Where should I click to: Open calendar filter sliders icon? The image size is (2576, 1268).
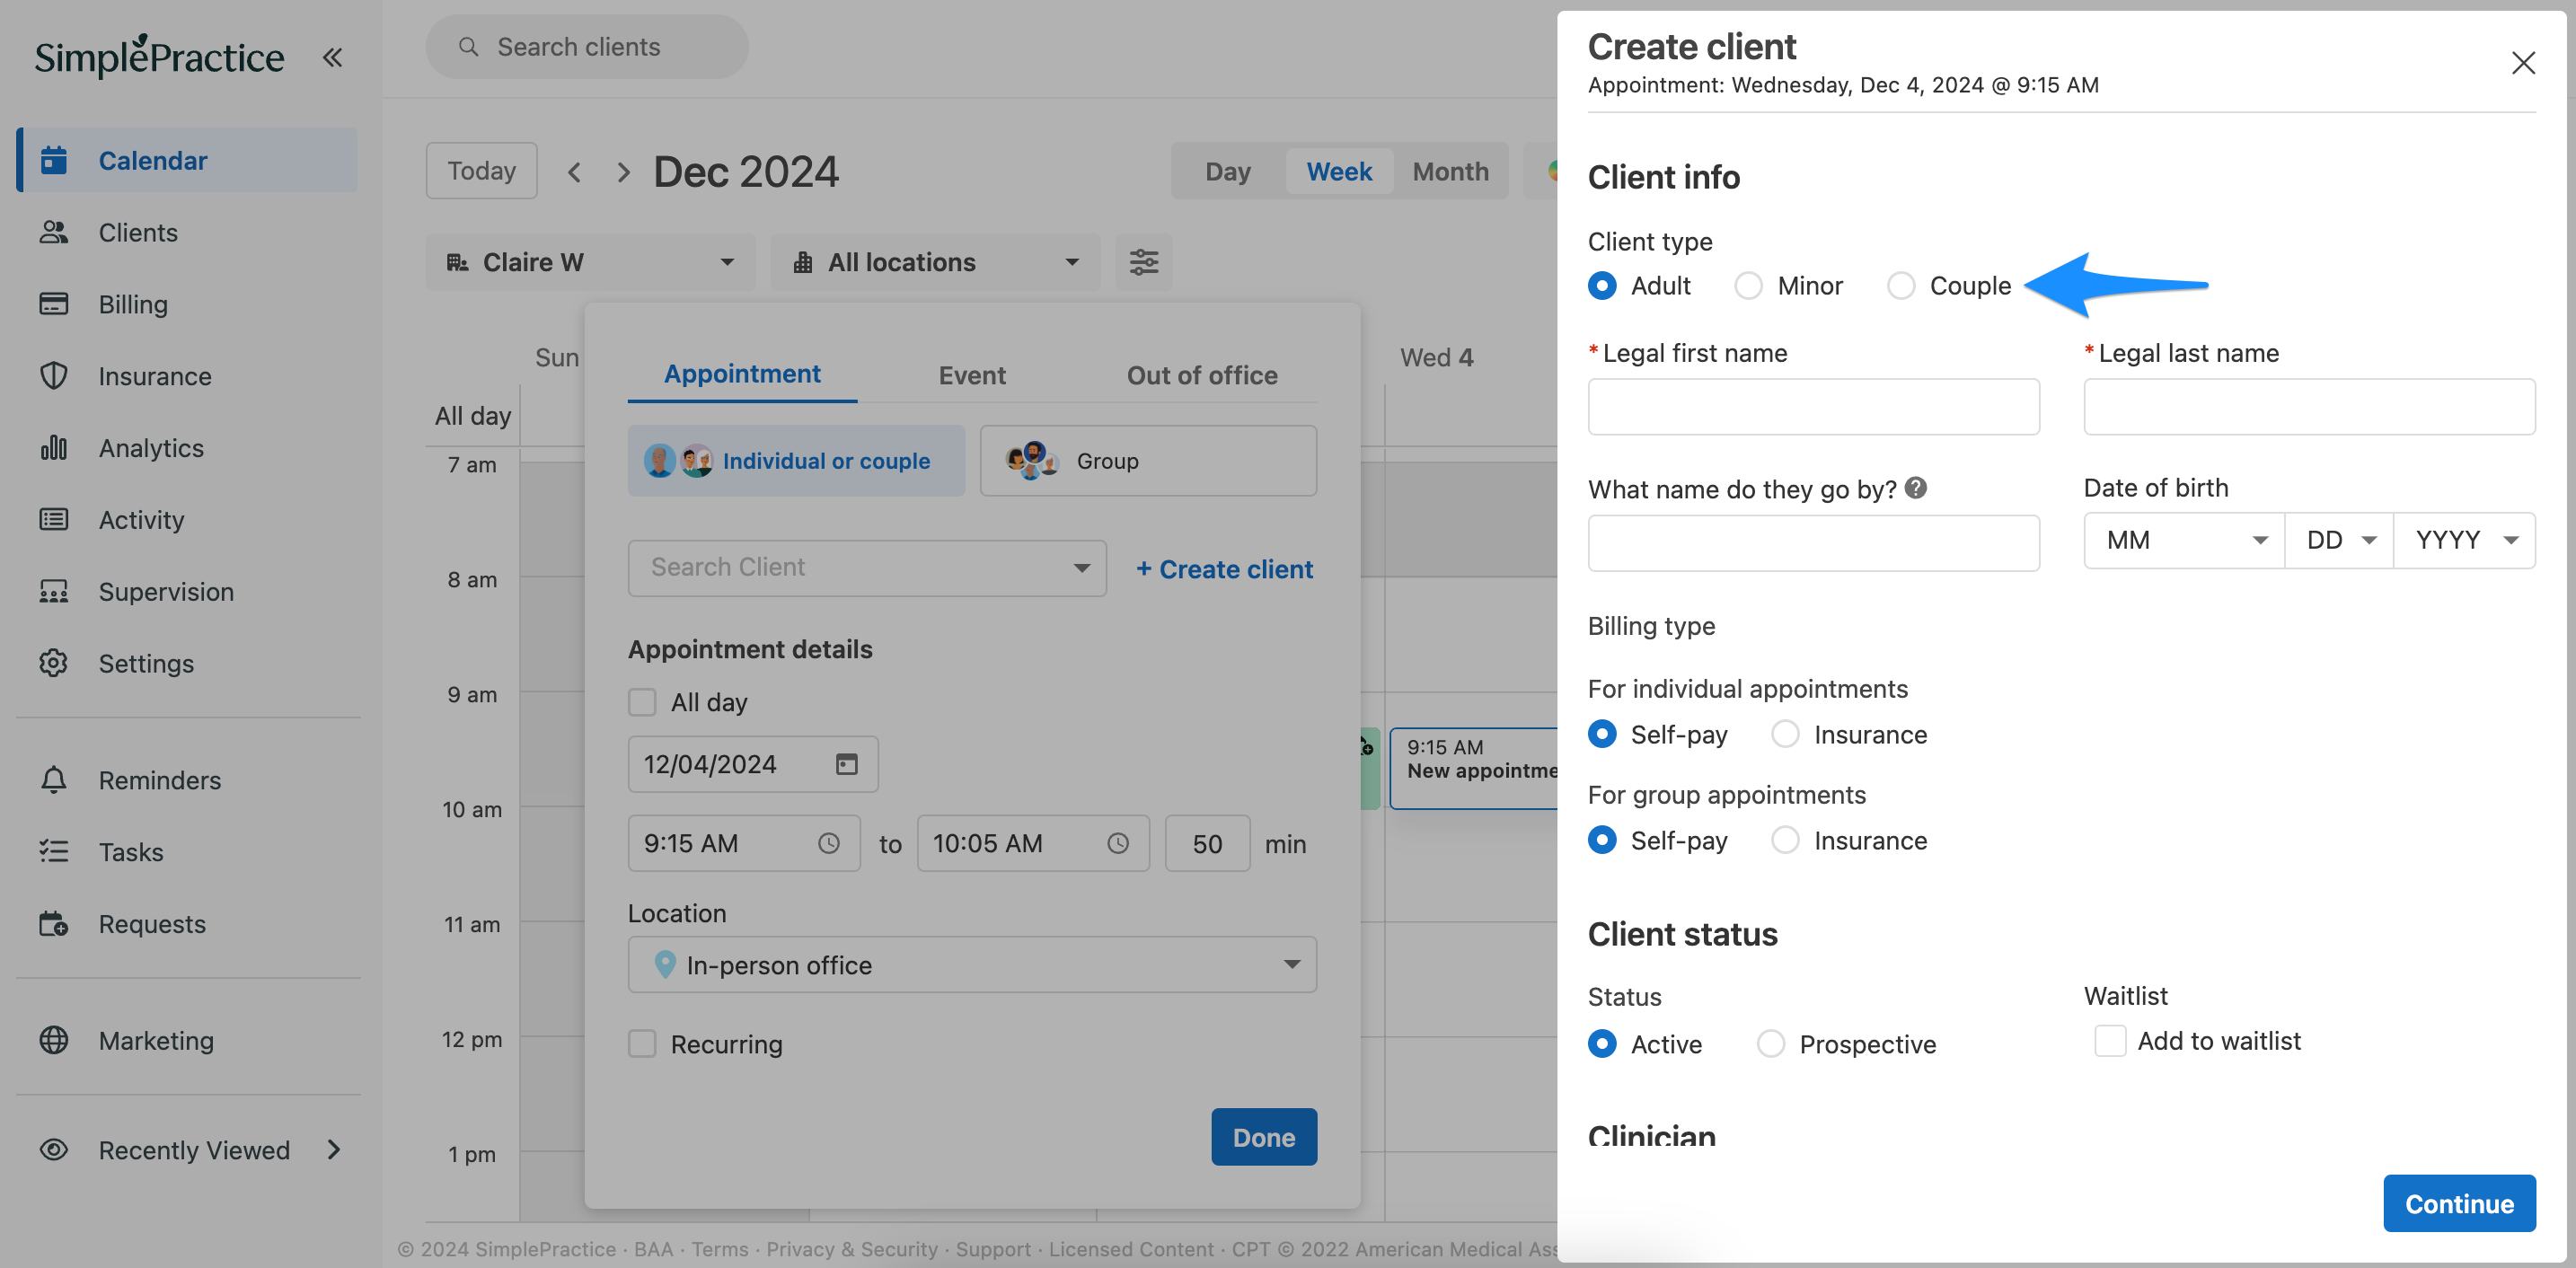tap(1144, 262)
